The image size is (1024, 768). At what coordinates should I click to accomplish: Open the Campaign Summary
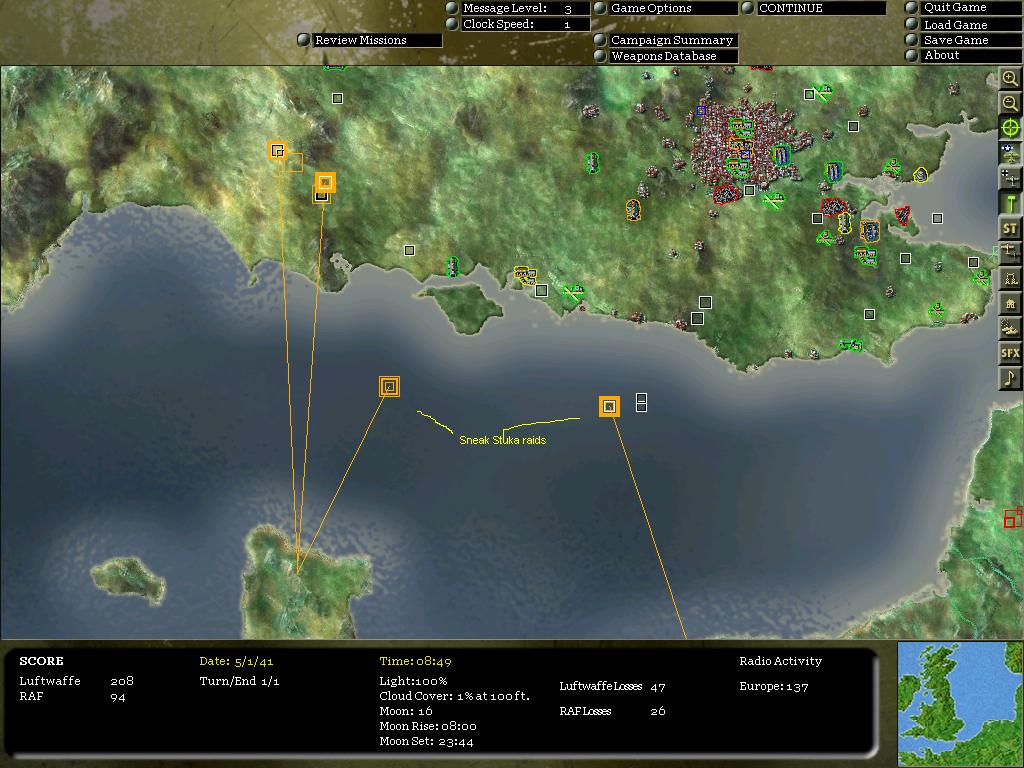click(x=673, y=40)
